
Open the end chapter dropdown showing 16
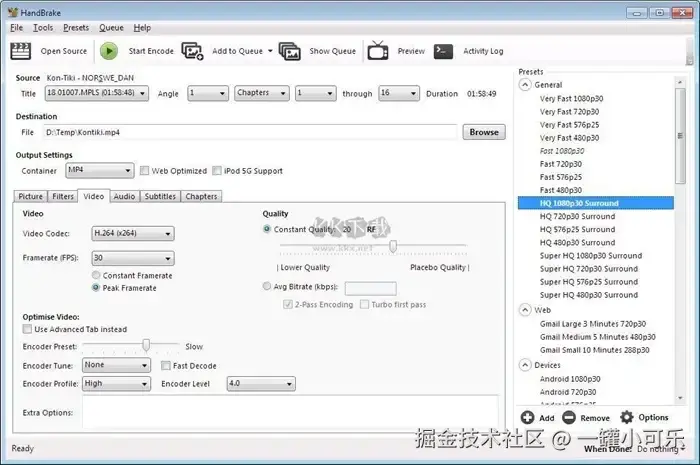[x=399, y=93]
